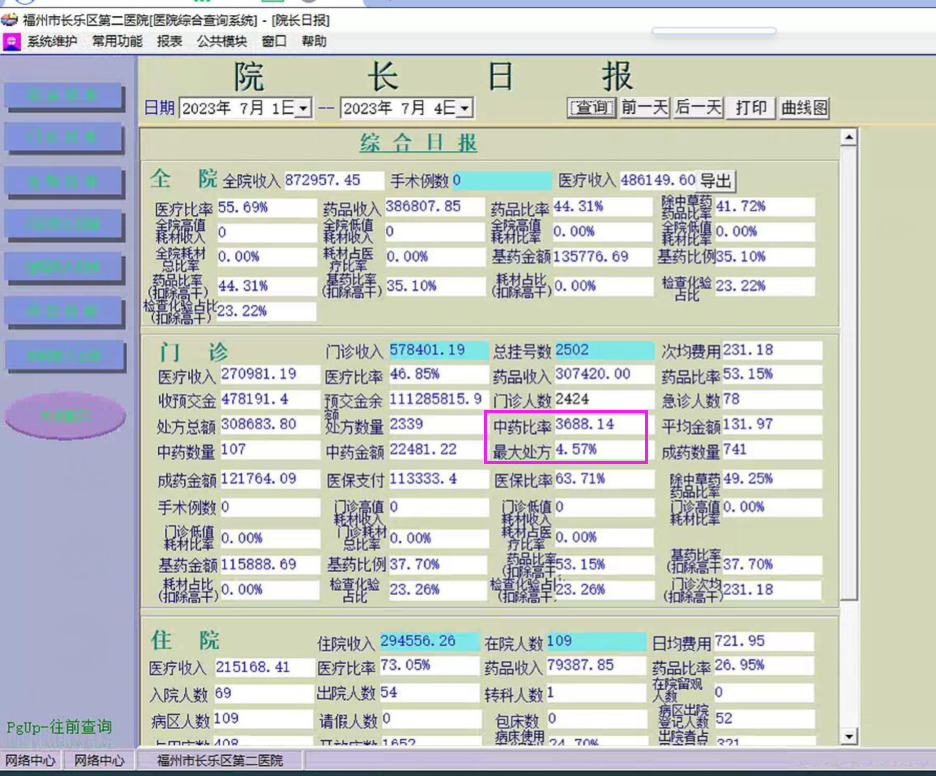Click the 查询 button

(591, 108)
